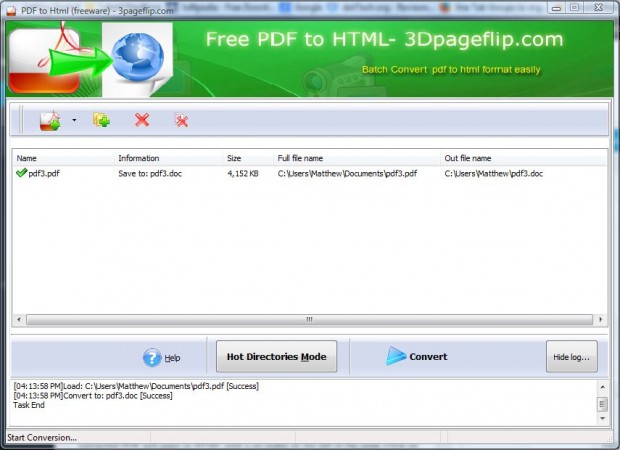Click the Hot Directories Mode button

276,357
